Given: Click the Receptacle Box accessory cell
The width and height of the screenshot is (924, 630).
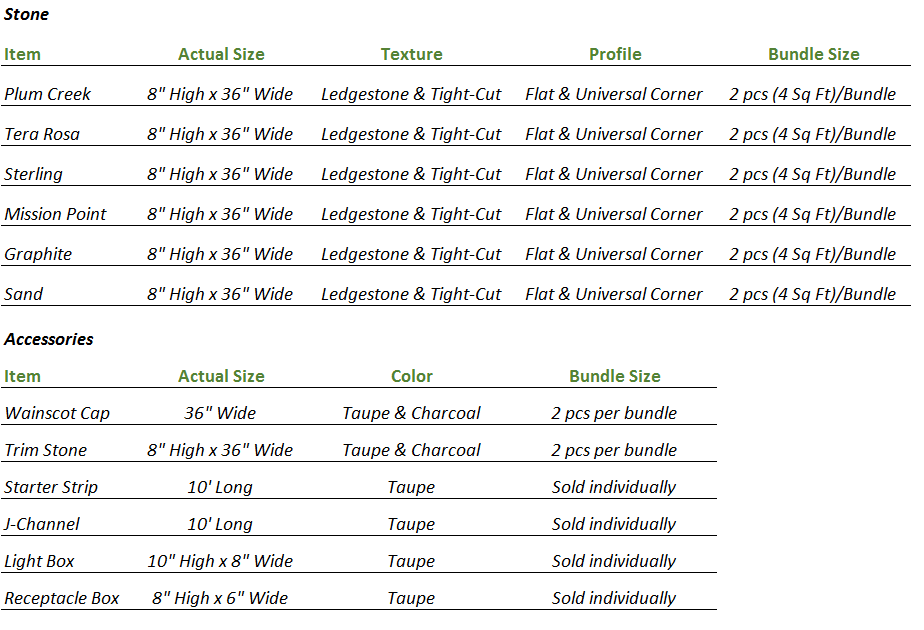Looking at the screenshot, I should tap(62, 598).
